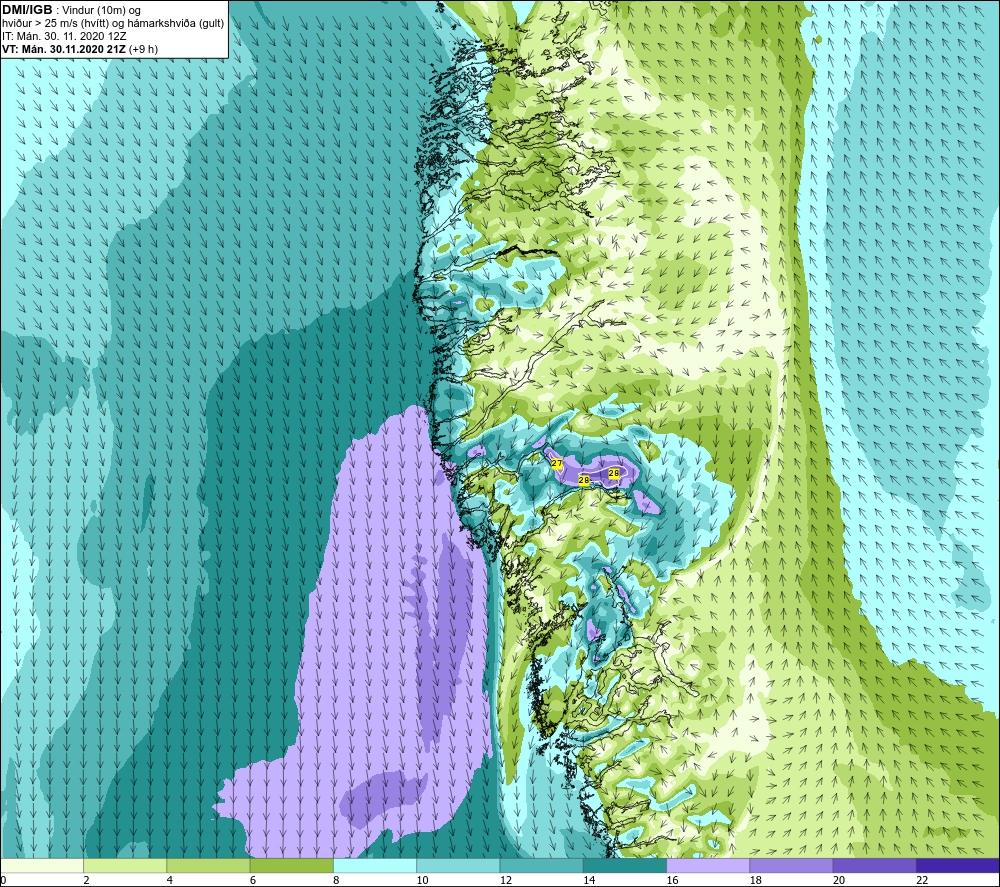
Task: Click the 'Vindur (10m) og' text
Action: pyautogui.click(x=103, y=11)
